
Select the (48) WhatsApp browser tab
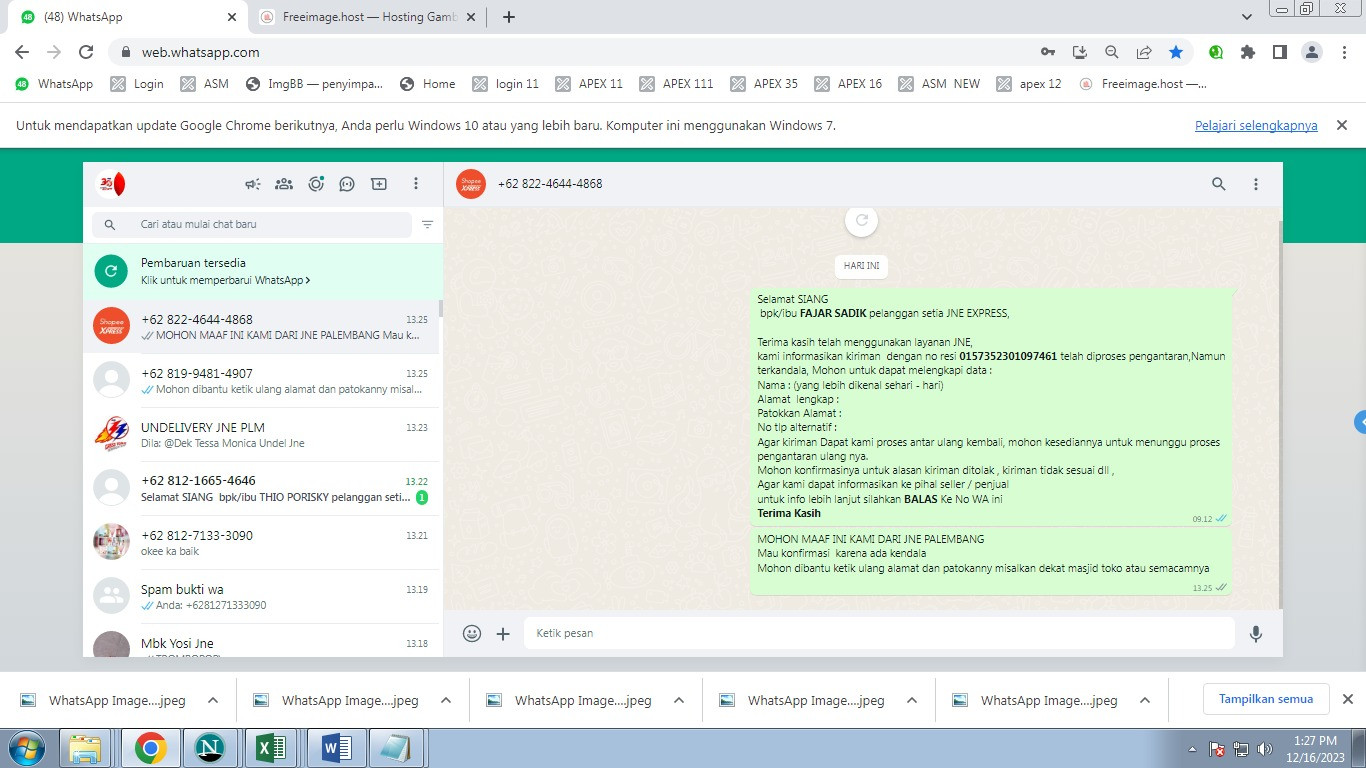tap(129, 17)
